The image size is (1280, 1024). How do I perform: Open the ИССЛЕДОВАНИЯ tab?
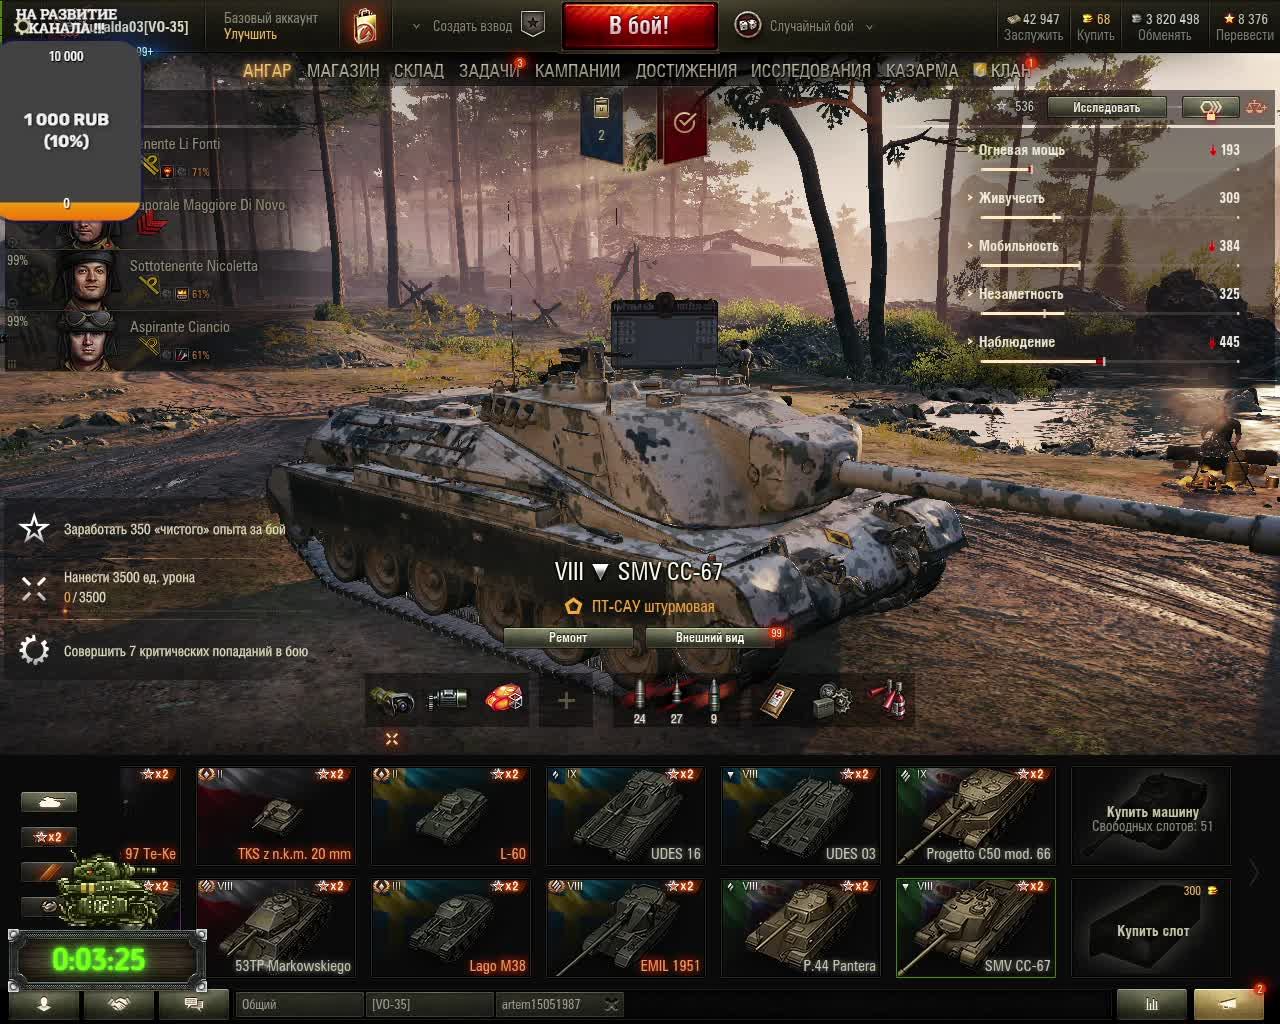pyautogui.click(x=811, y=71)
